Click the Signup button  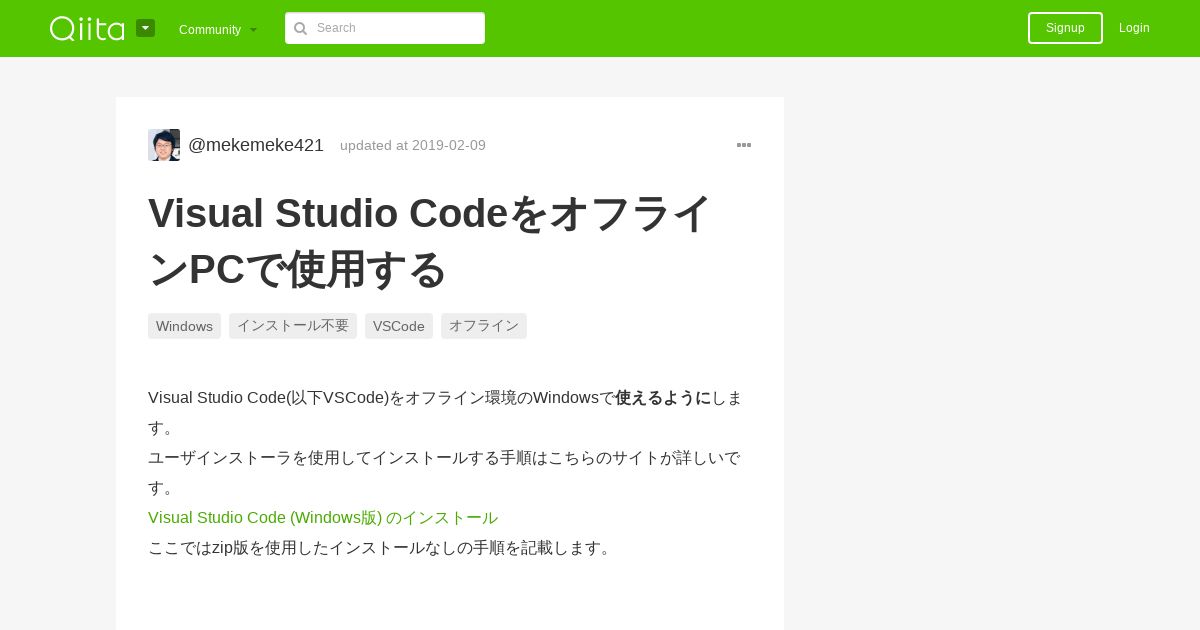pos(1065,28)
